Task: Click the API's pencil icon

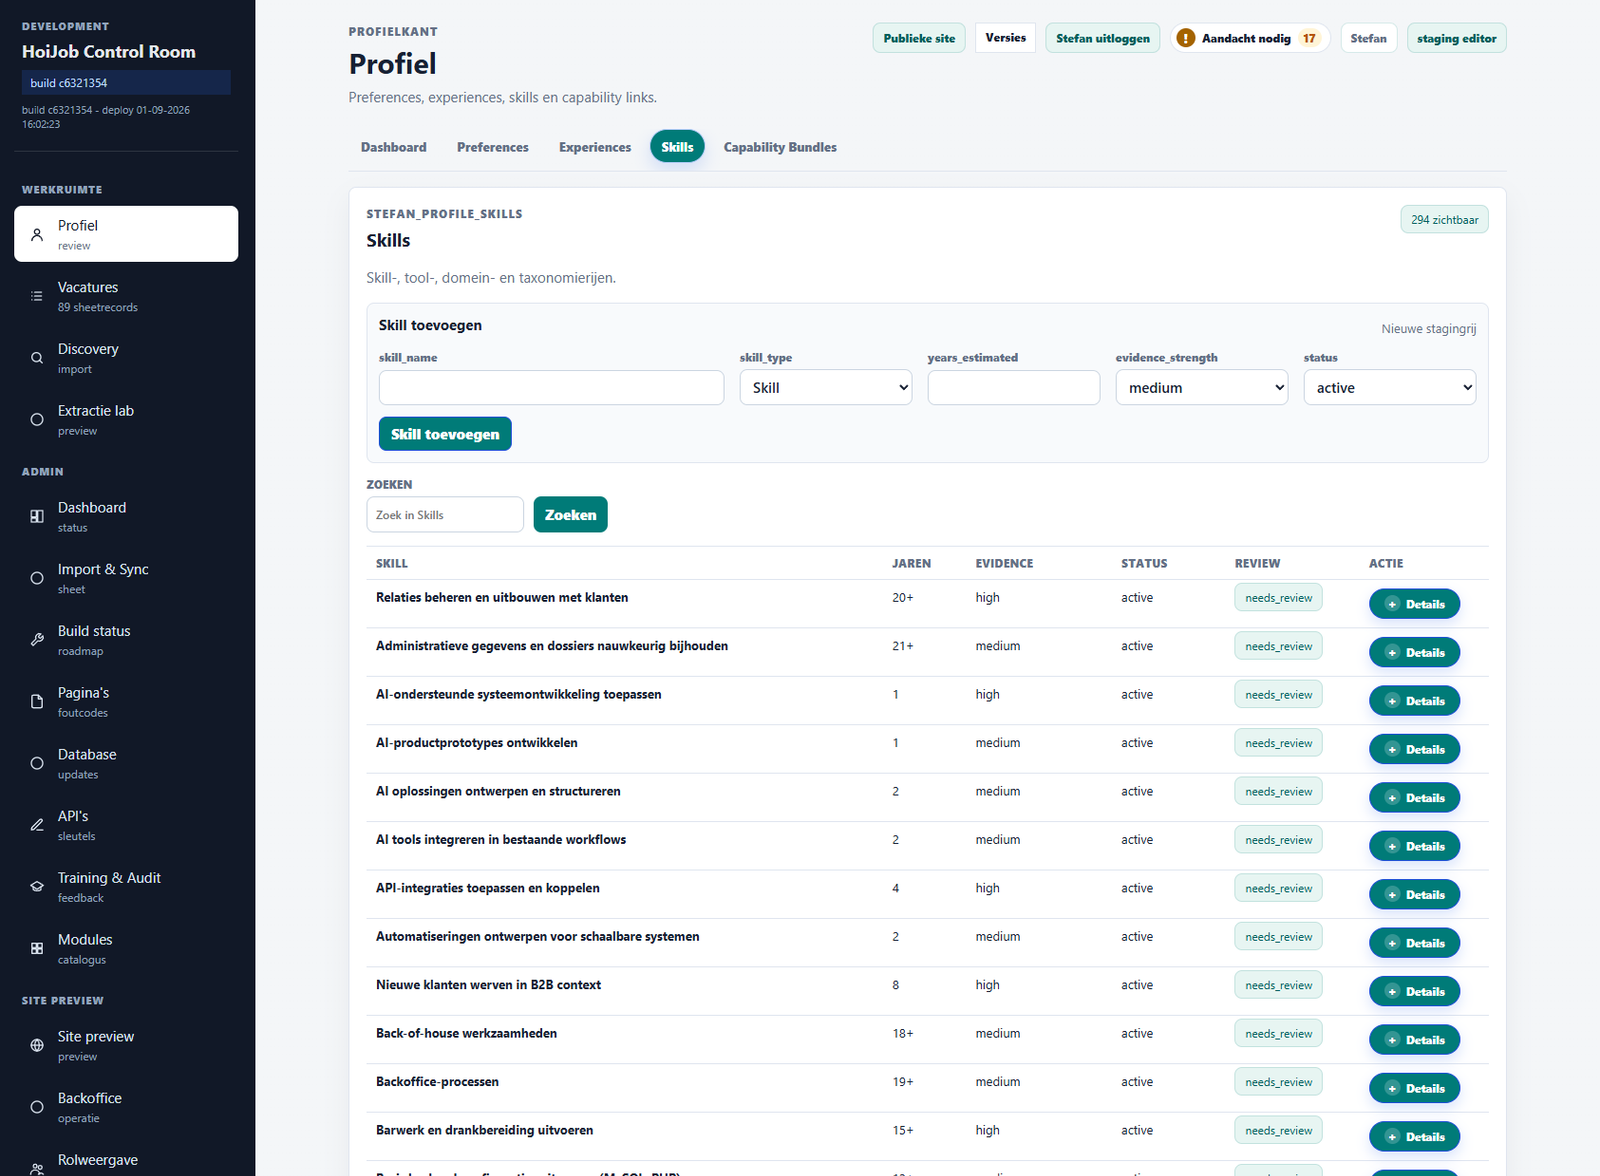Action: tap(37, 825)
